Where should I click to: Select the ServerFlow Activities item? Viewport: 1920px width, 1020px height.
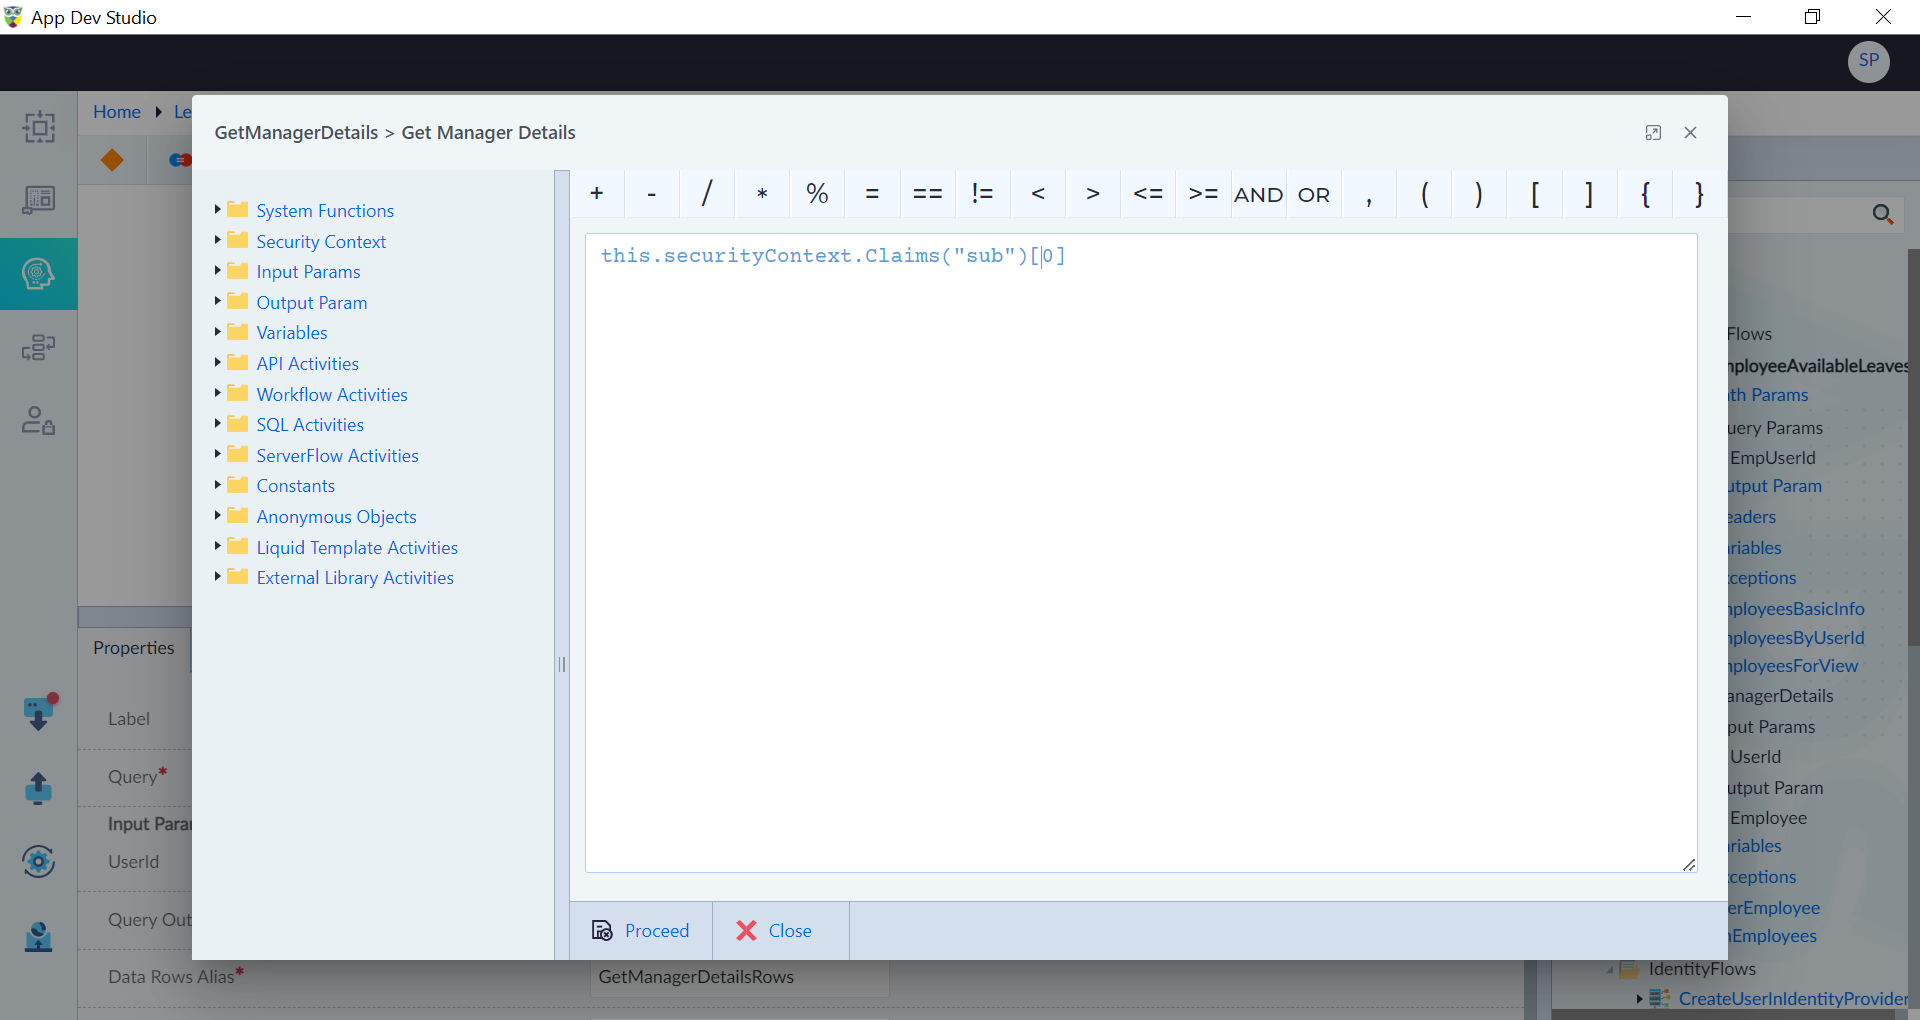(x=337, y=456)
